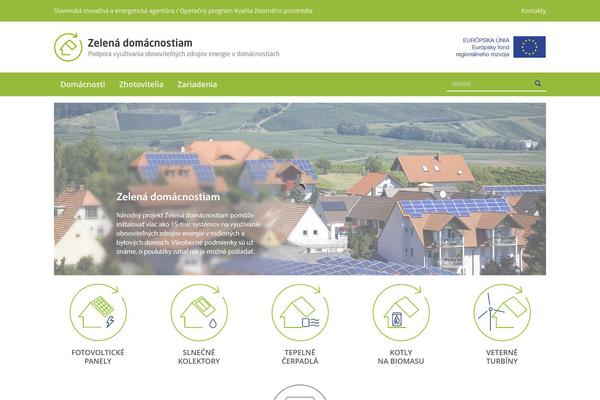The image size is (600, 400).
Task: Click the Európska únia regional fund text
Action: 483,47
